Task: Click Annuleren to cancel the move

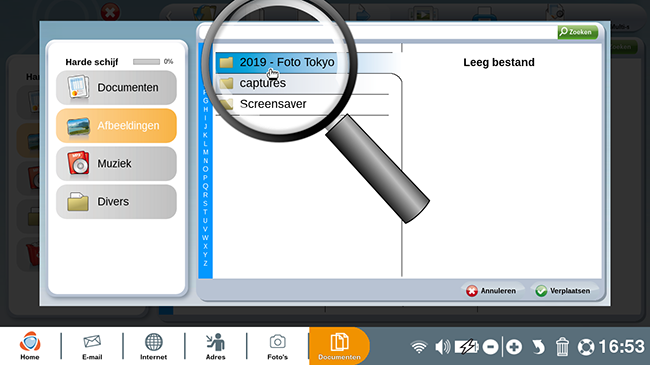Action: pyautogui.click(x=491, y=291)
